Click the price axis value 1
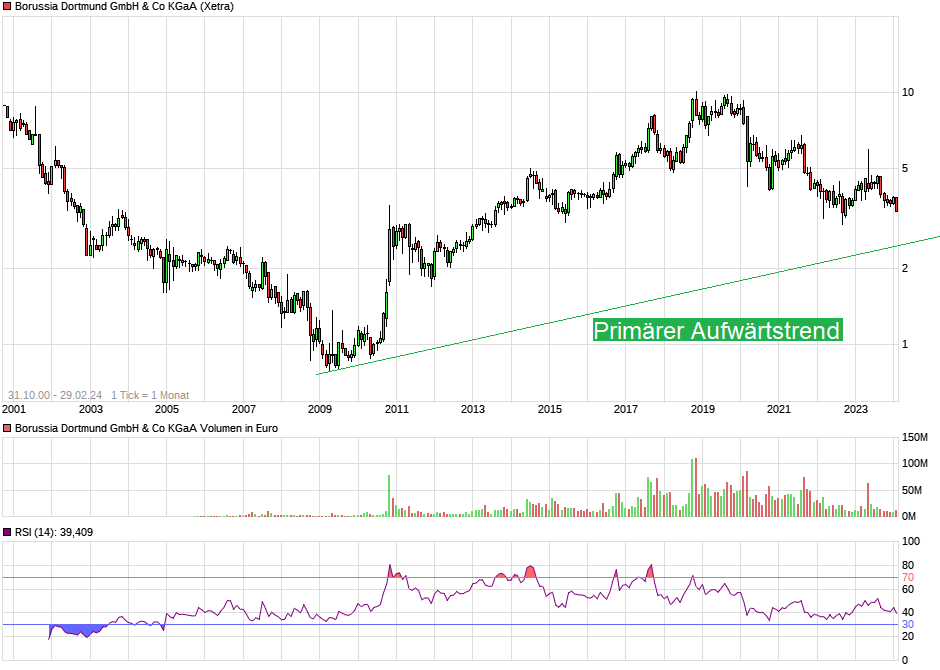Screen dimensions: 940x670 point(905,345)
